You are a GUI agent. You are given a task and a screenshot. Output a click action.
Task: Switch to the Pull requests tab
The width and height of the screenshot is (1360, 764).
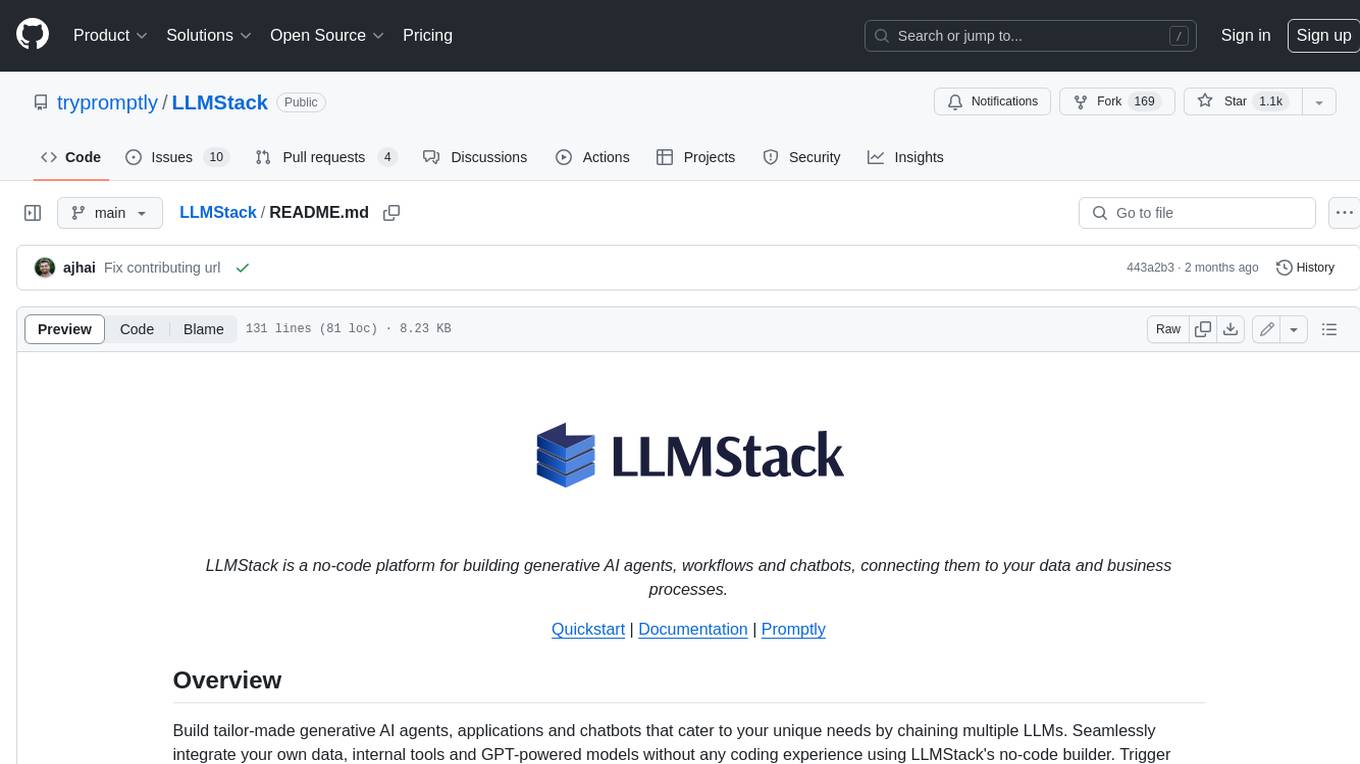click(326, 157)
